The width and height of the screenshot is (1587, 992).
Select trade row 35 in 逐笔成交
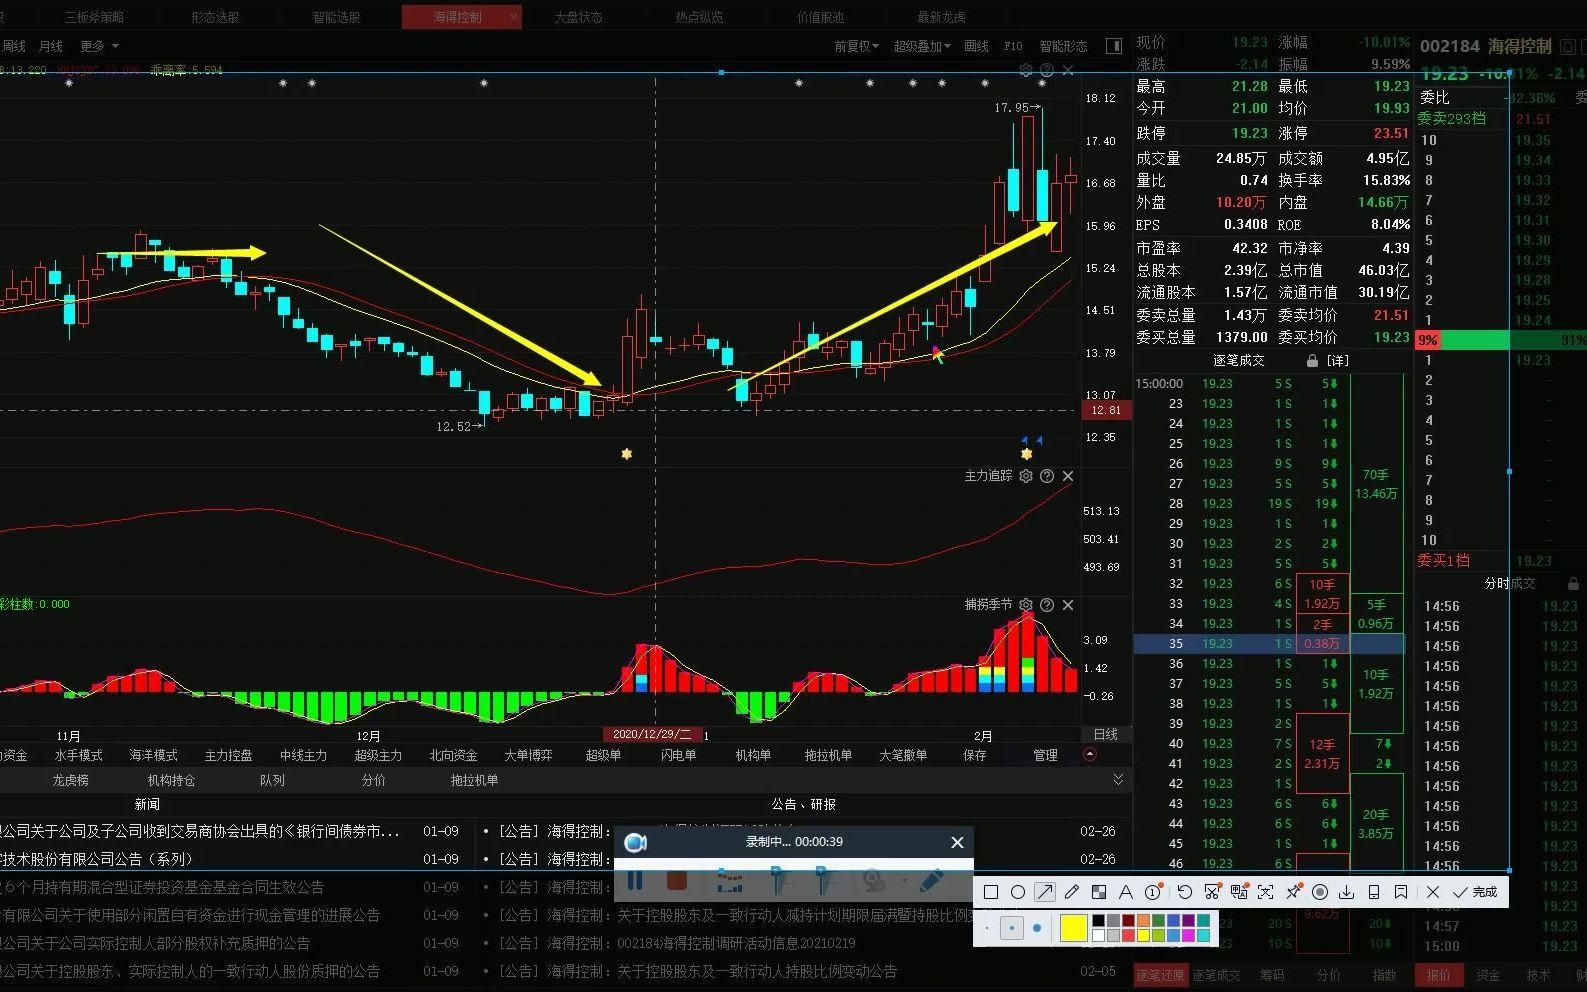pos(1268,644)
